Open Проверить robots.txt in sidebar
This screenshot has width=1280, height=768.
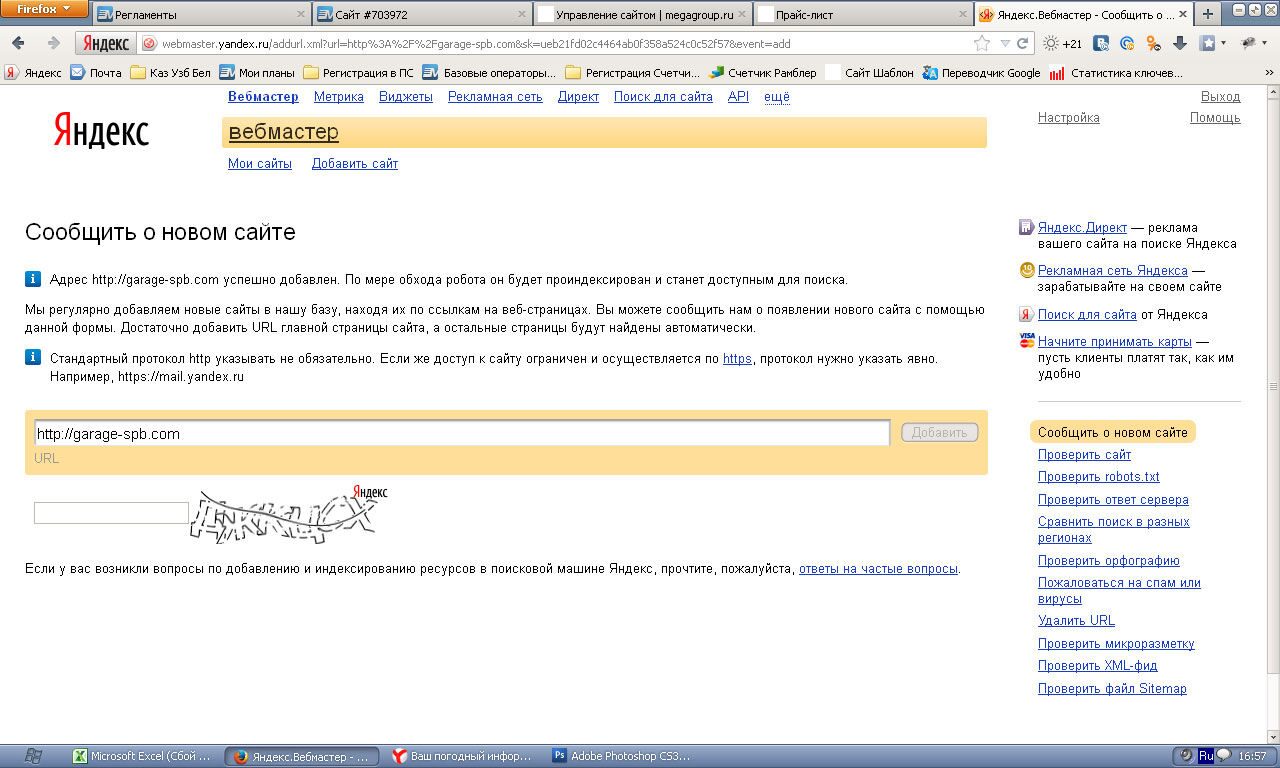click(x=1099, y=477)
